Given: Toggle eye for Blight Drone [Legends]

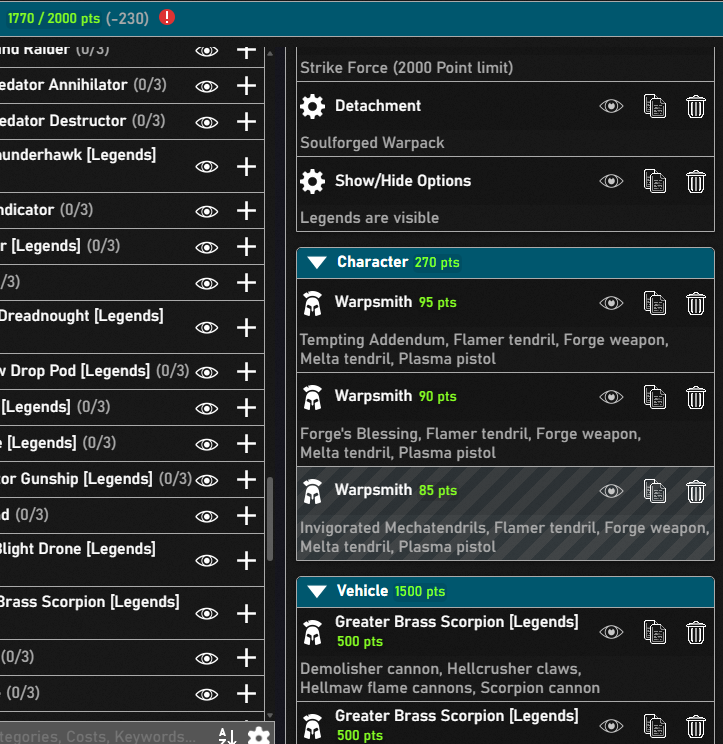Looking at the screenshot, I should (x=207, y=560).
